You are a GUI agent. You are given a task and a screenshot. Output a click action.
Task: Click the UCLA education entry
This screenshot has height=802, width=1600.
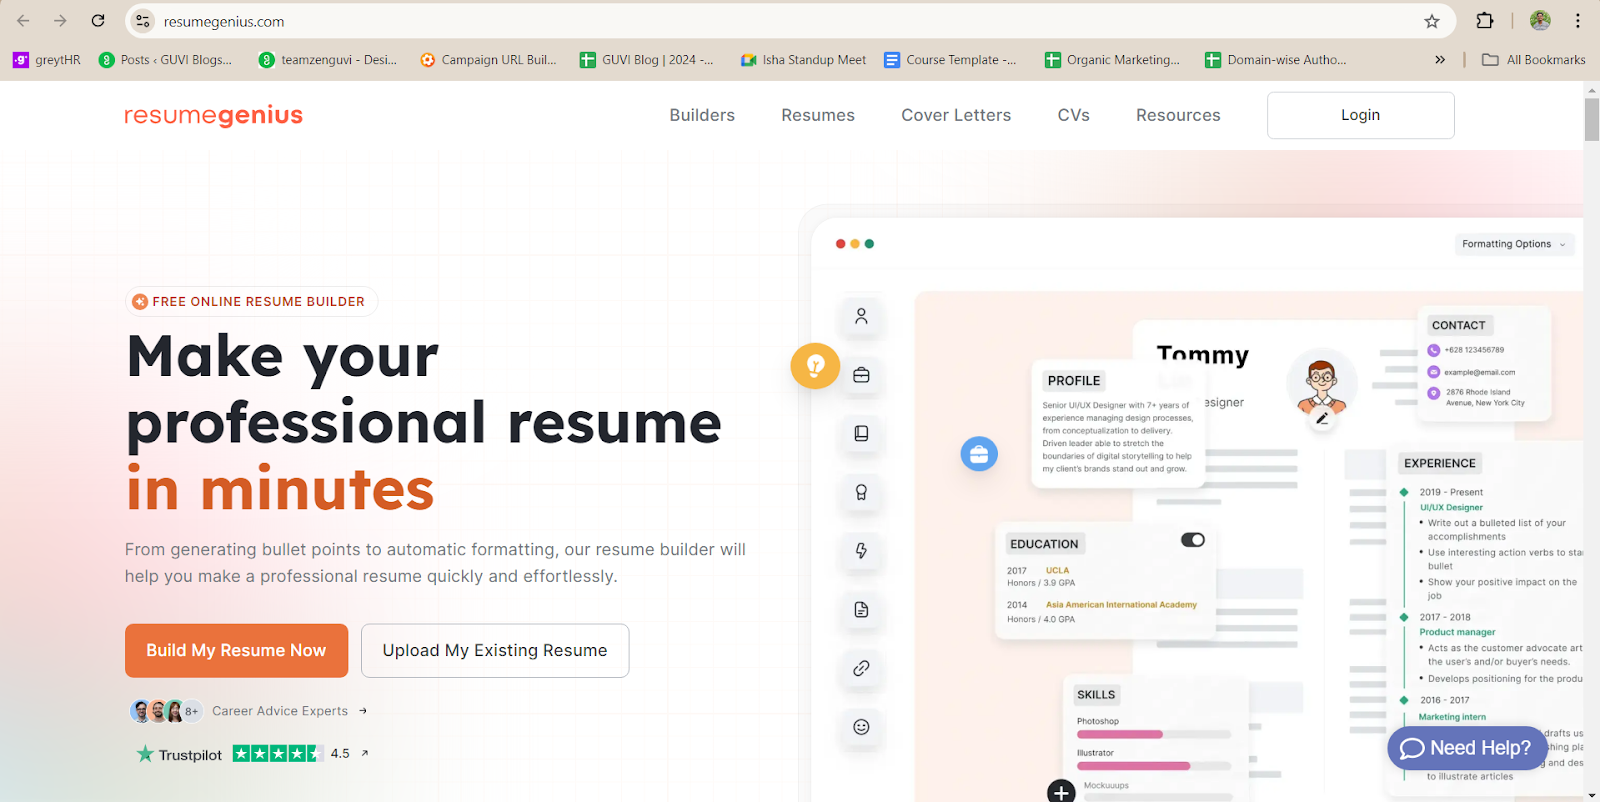point(1057,571)
